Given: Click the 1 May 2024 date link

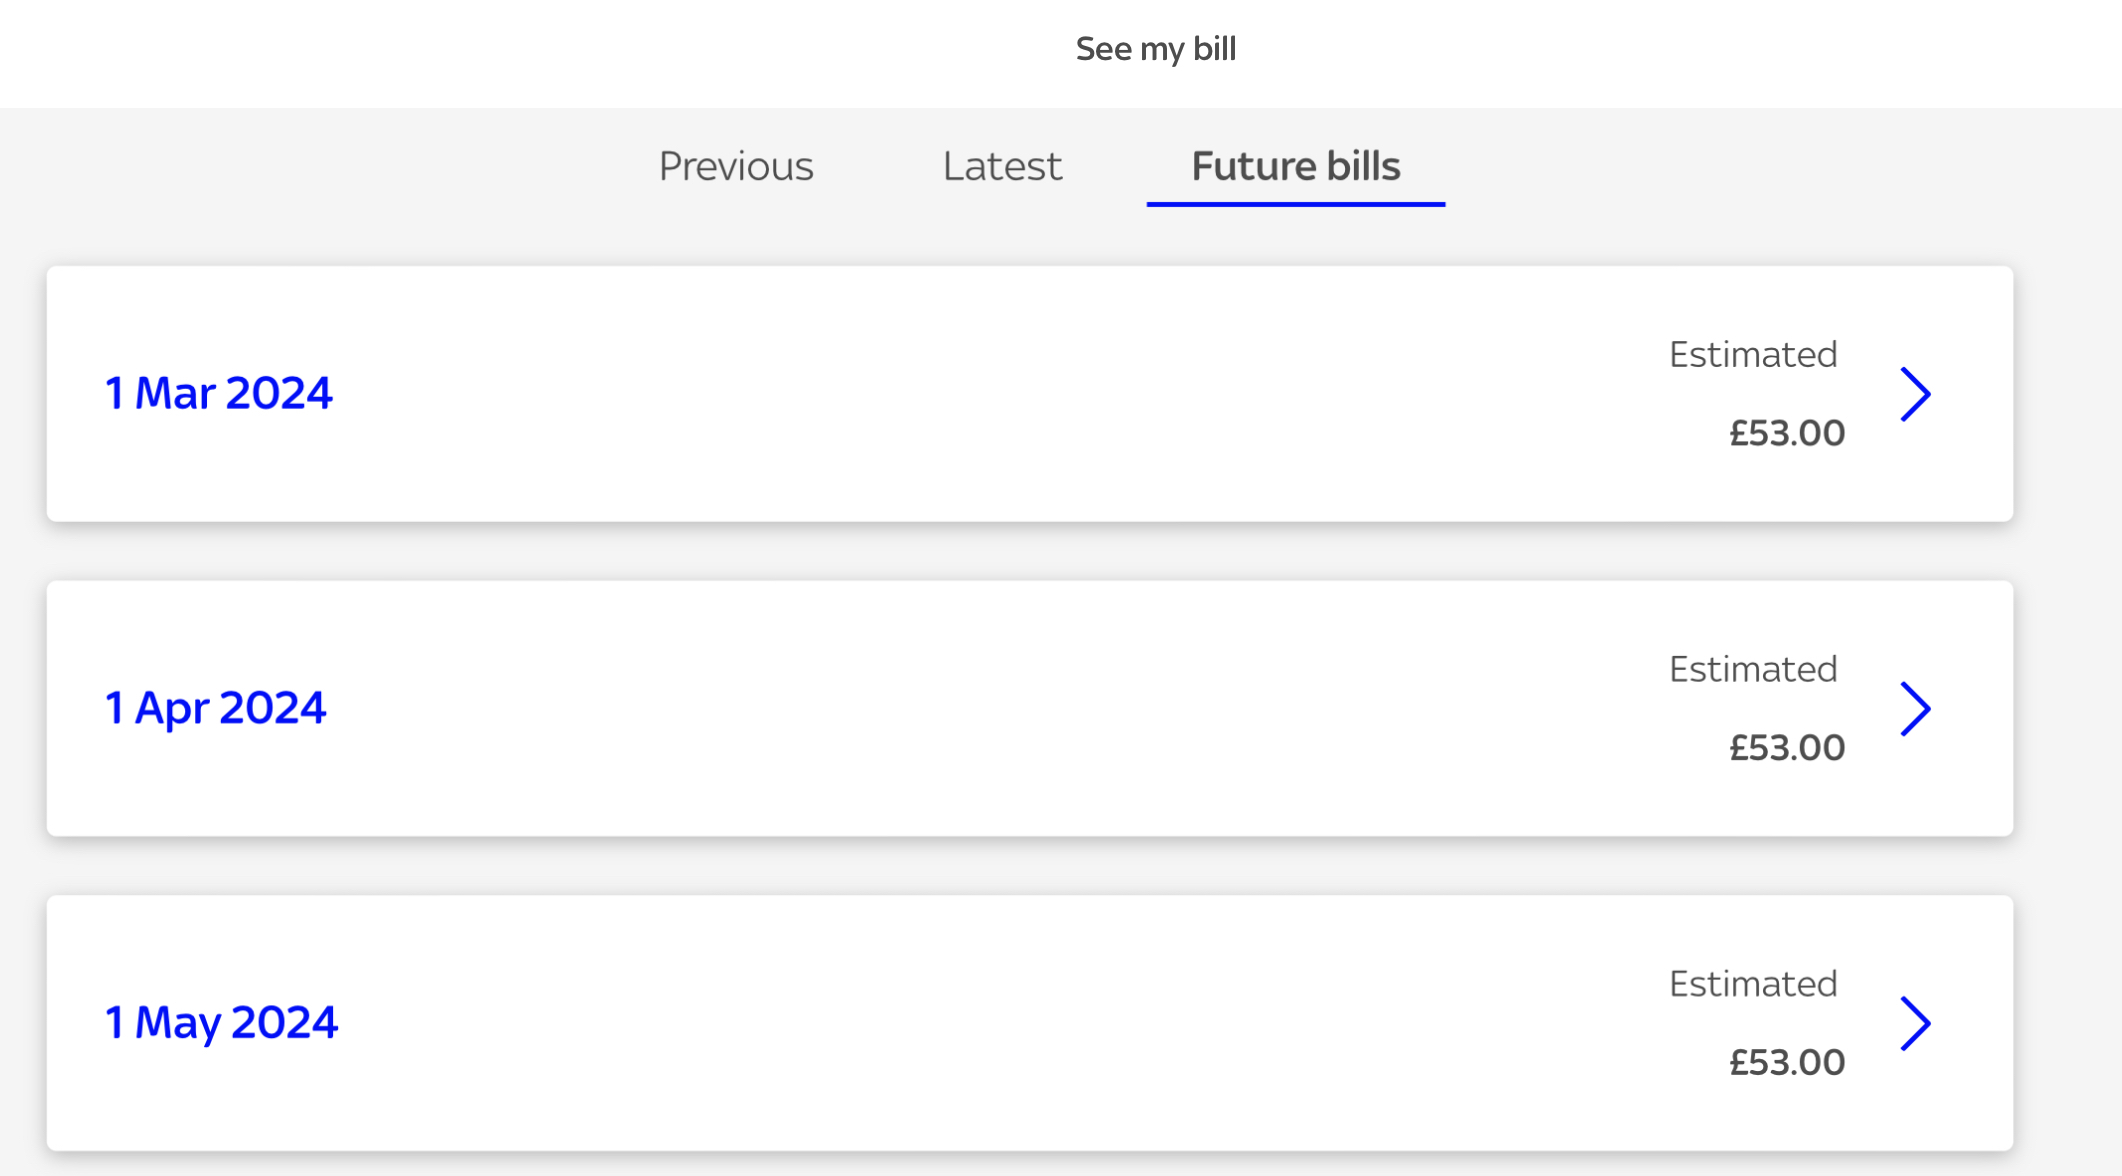Looking at the screenshot, I should [221, 1022].
